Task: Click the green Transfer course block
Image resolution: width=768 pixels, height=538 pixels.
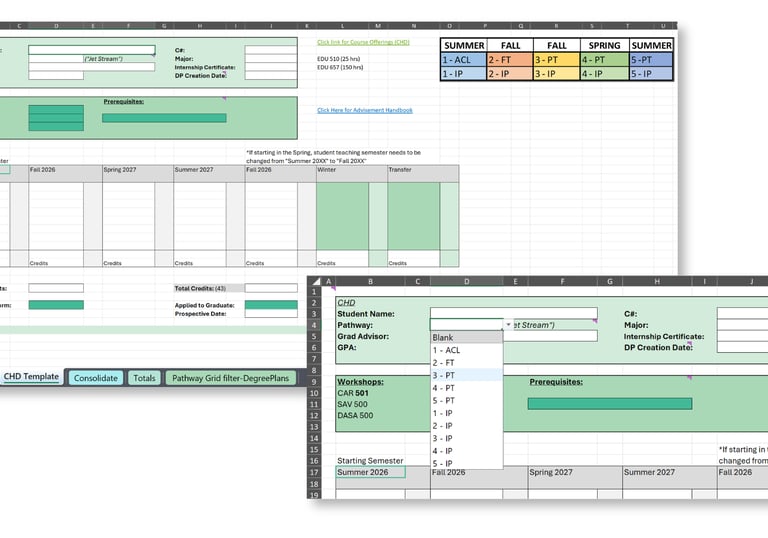Action: tap(413, 216)
